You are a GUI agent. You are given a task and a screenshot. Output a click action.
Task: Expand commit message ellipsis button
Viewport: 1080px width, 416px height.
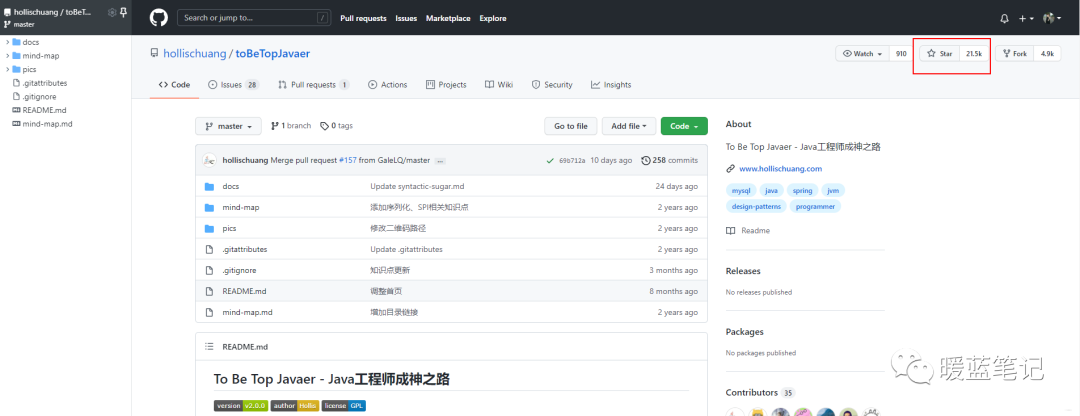pyautogui.click(x=440, y=160)
